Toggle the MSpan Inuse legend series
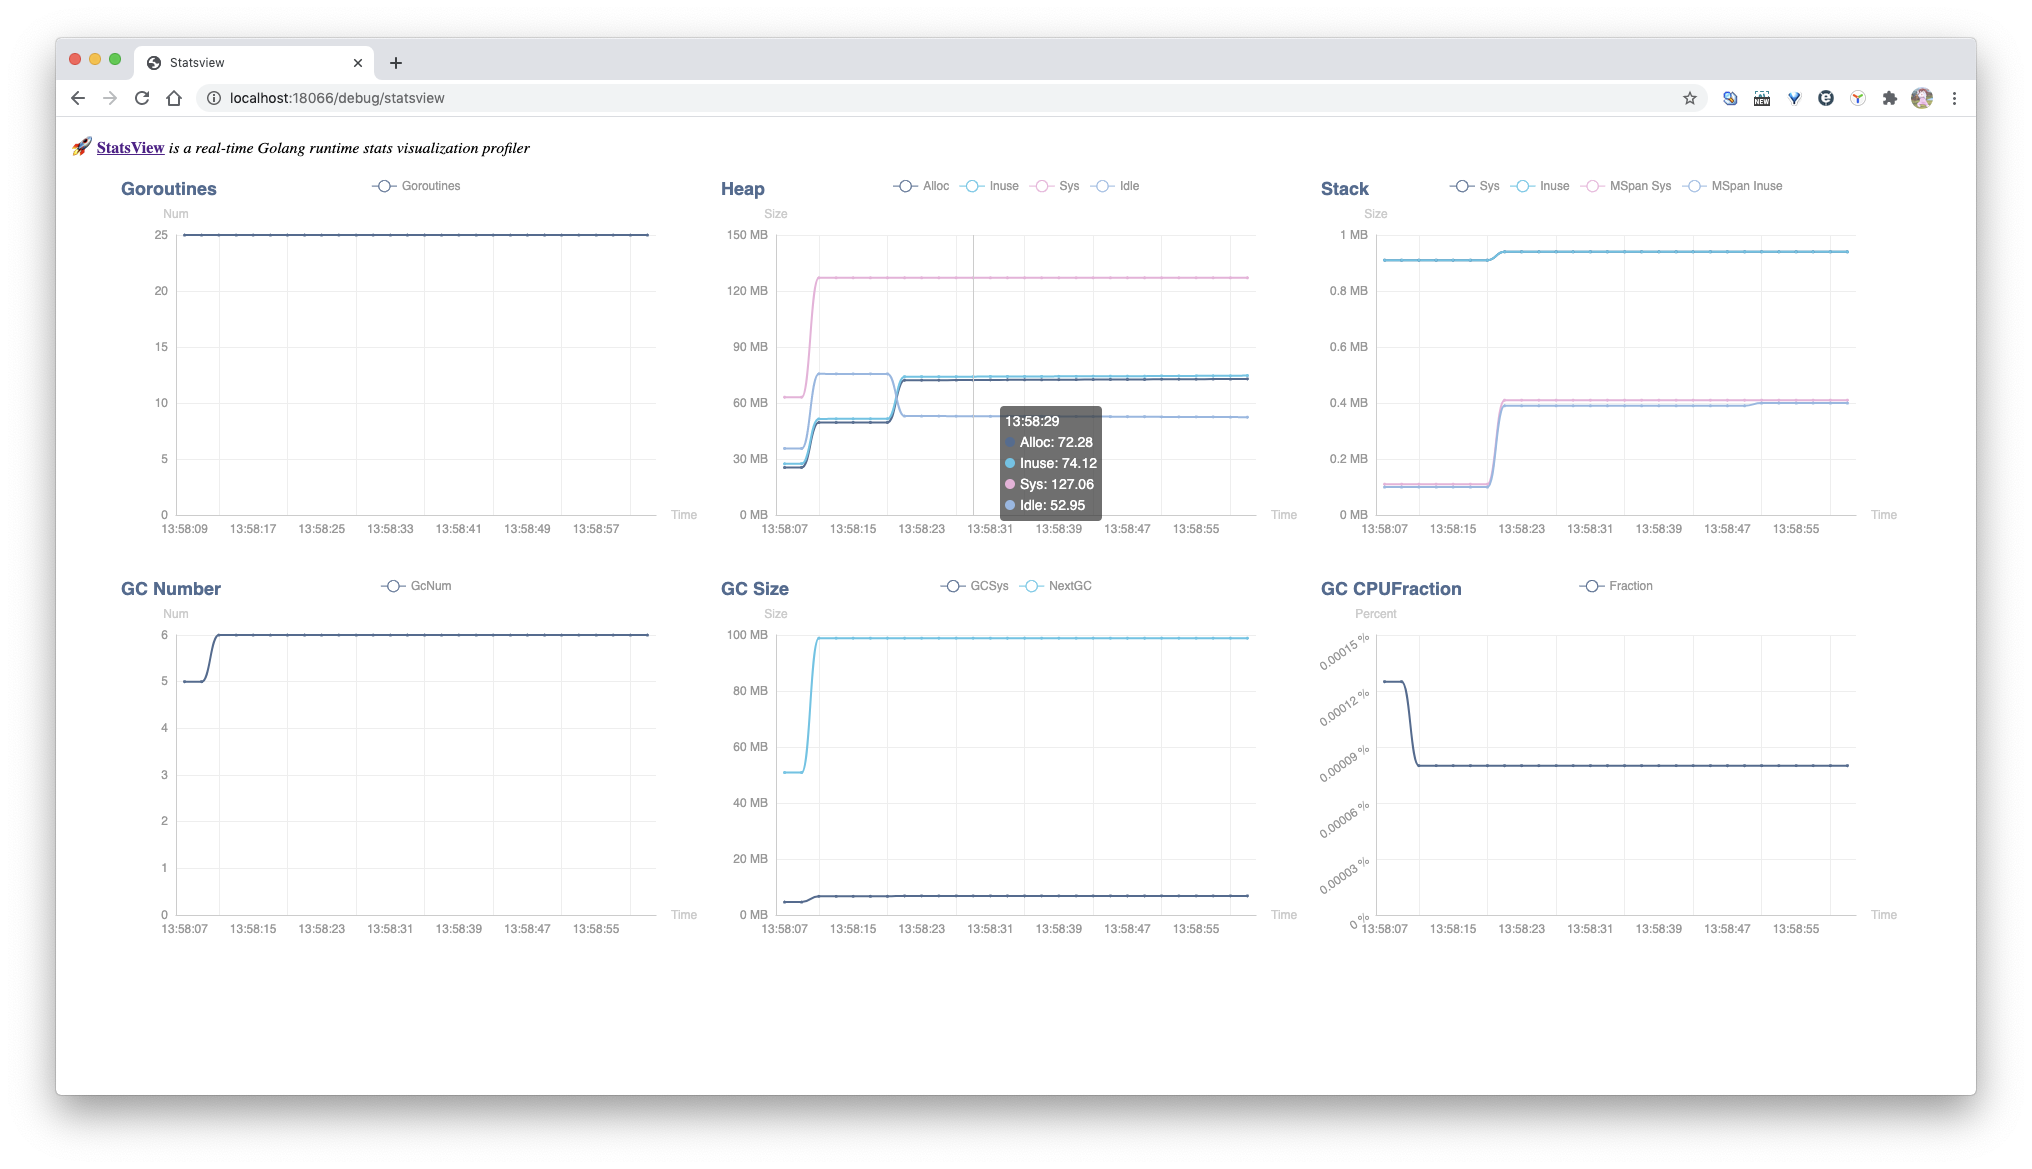 click(x=1732, y=186)
